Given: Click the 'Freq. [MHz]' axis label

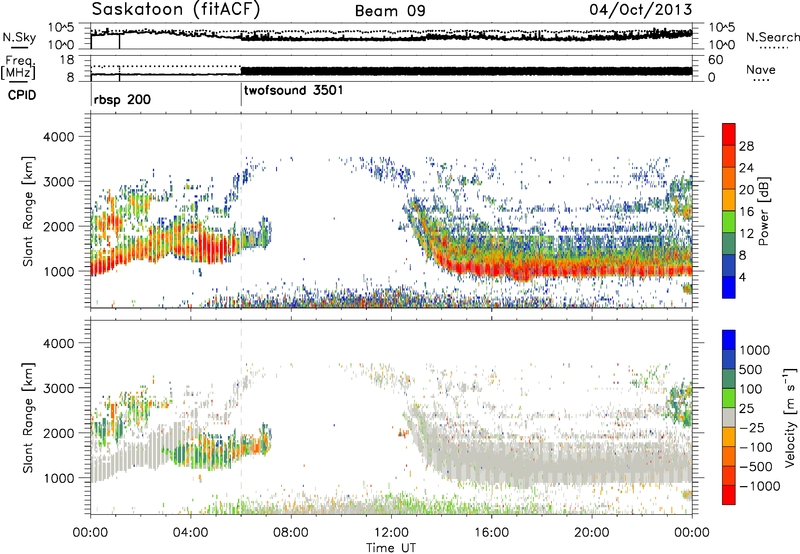Looking at the screenshot, I should pos(19,68).
